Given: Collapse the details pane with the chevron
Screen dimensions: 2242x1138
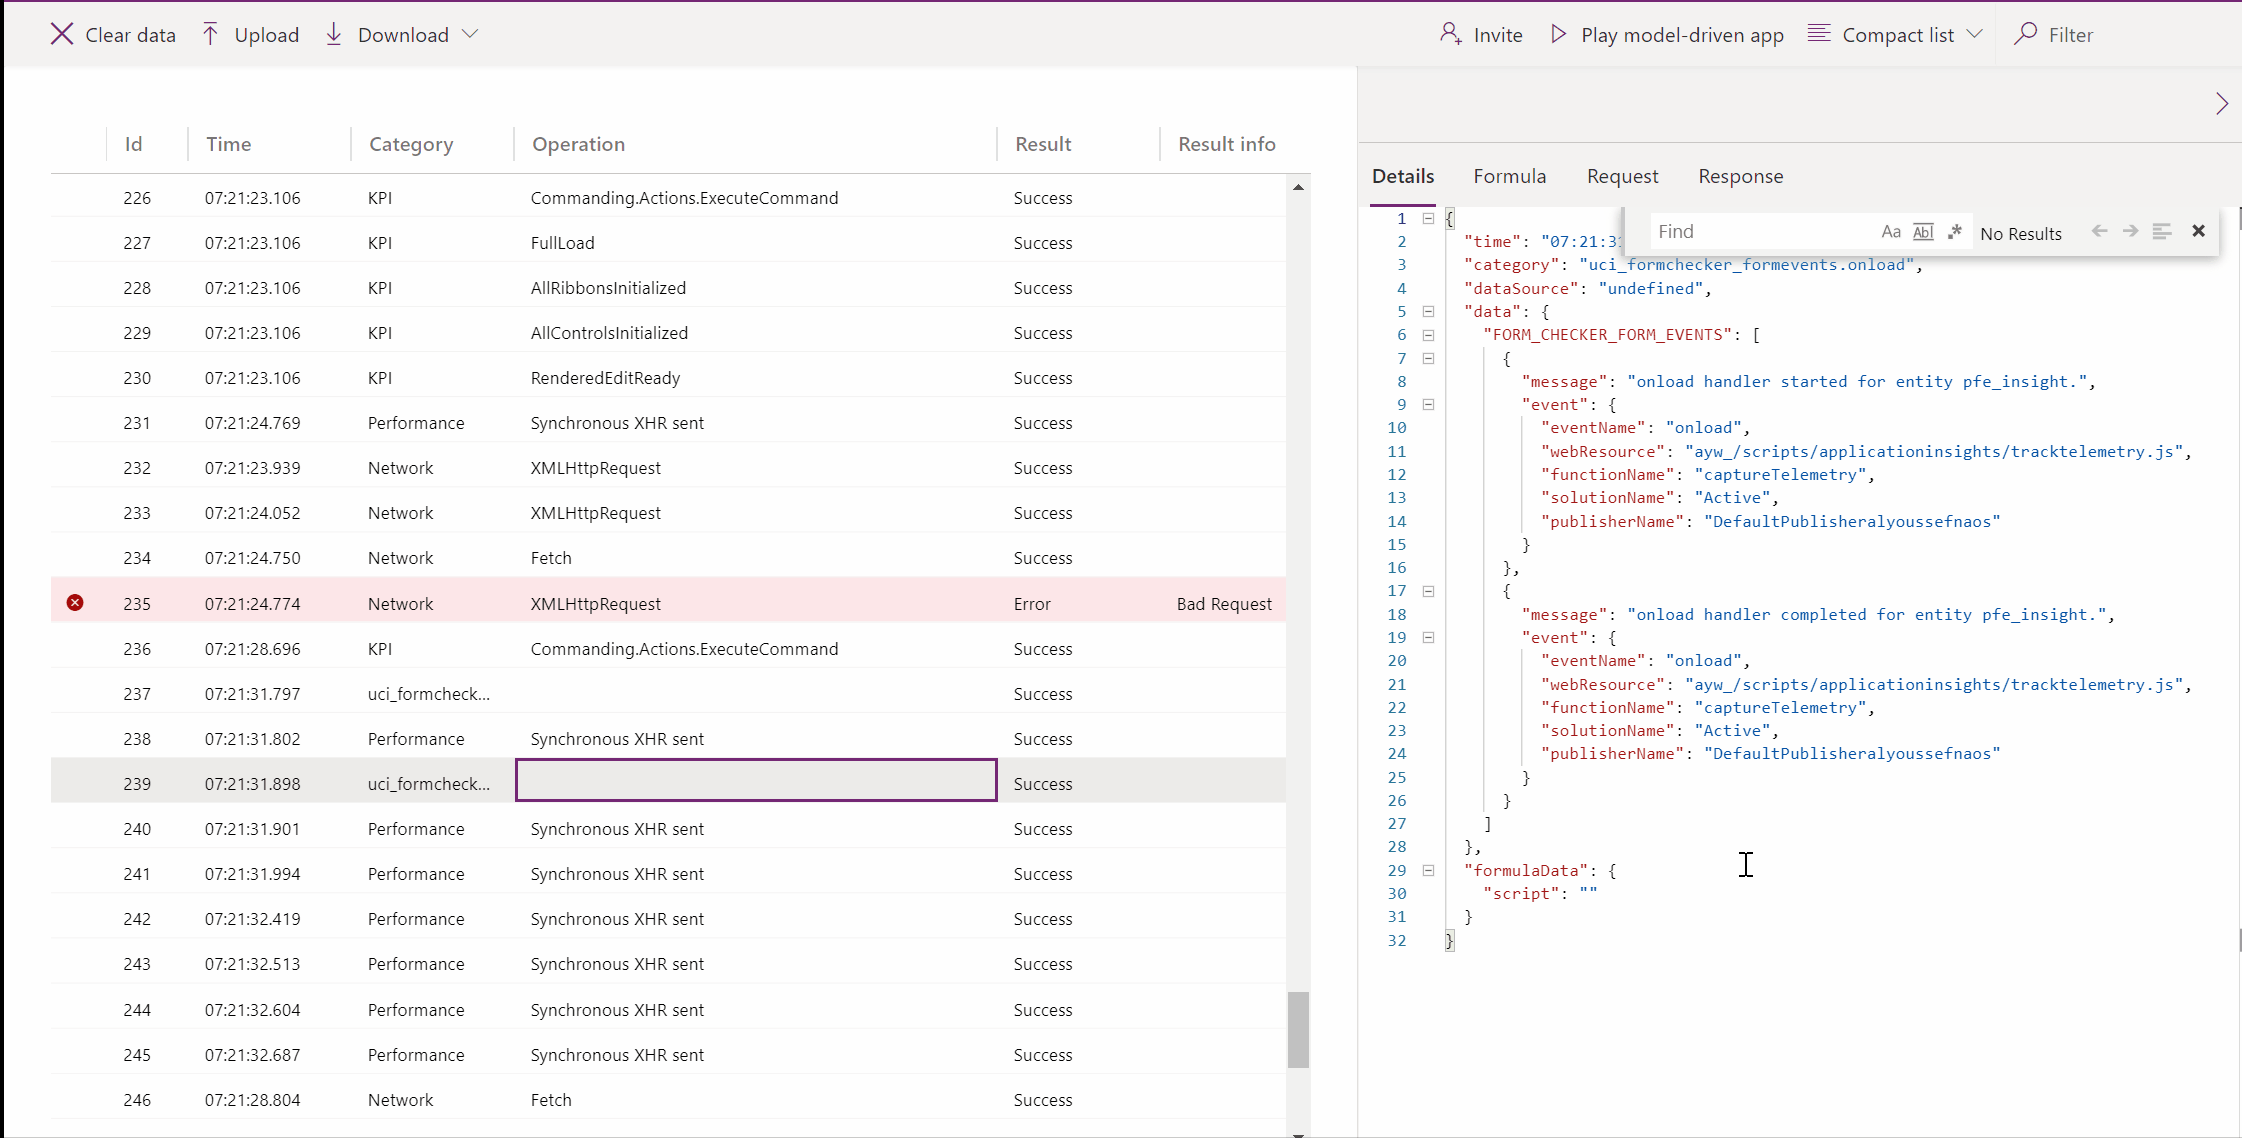Looking at the screenshot, I should click(x=2221, y=104).
